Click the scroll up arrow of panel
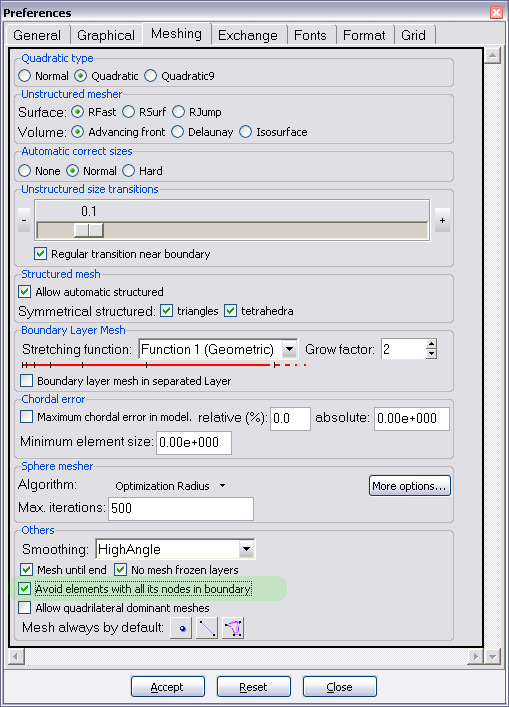Screen dimensions: 509x707 [492, 55]
